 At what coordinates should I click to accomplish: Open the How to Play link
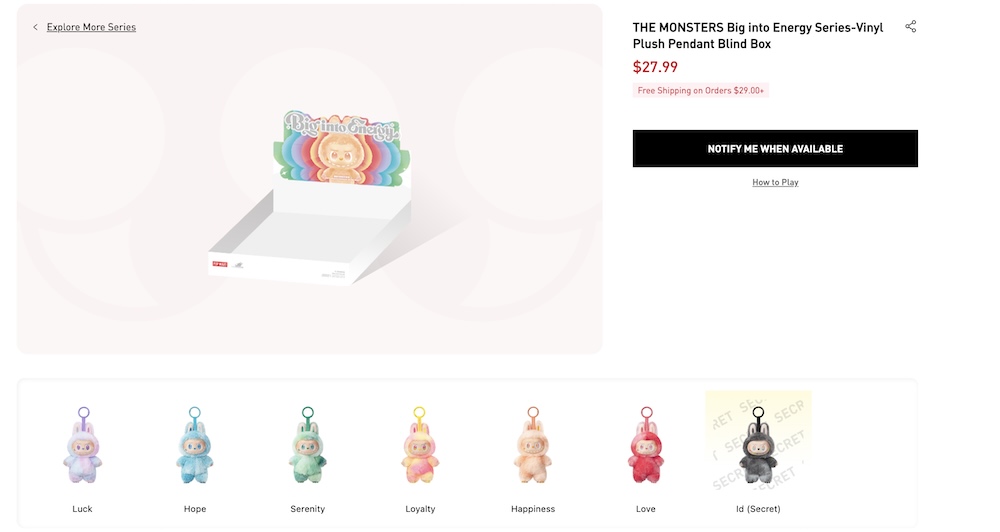pyautogui.click(x=775, y=182)
